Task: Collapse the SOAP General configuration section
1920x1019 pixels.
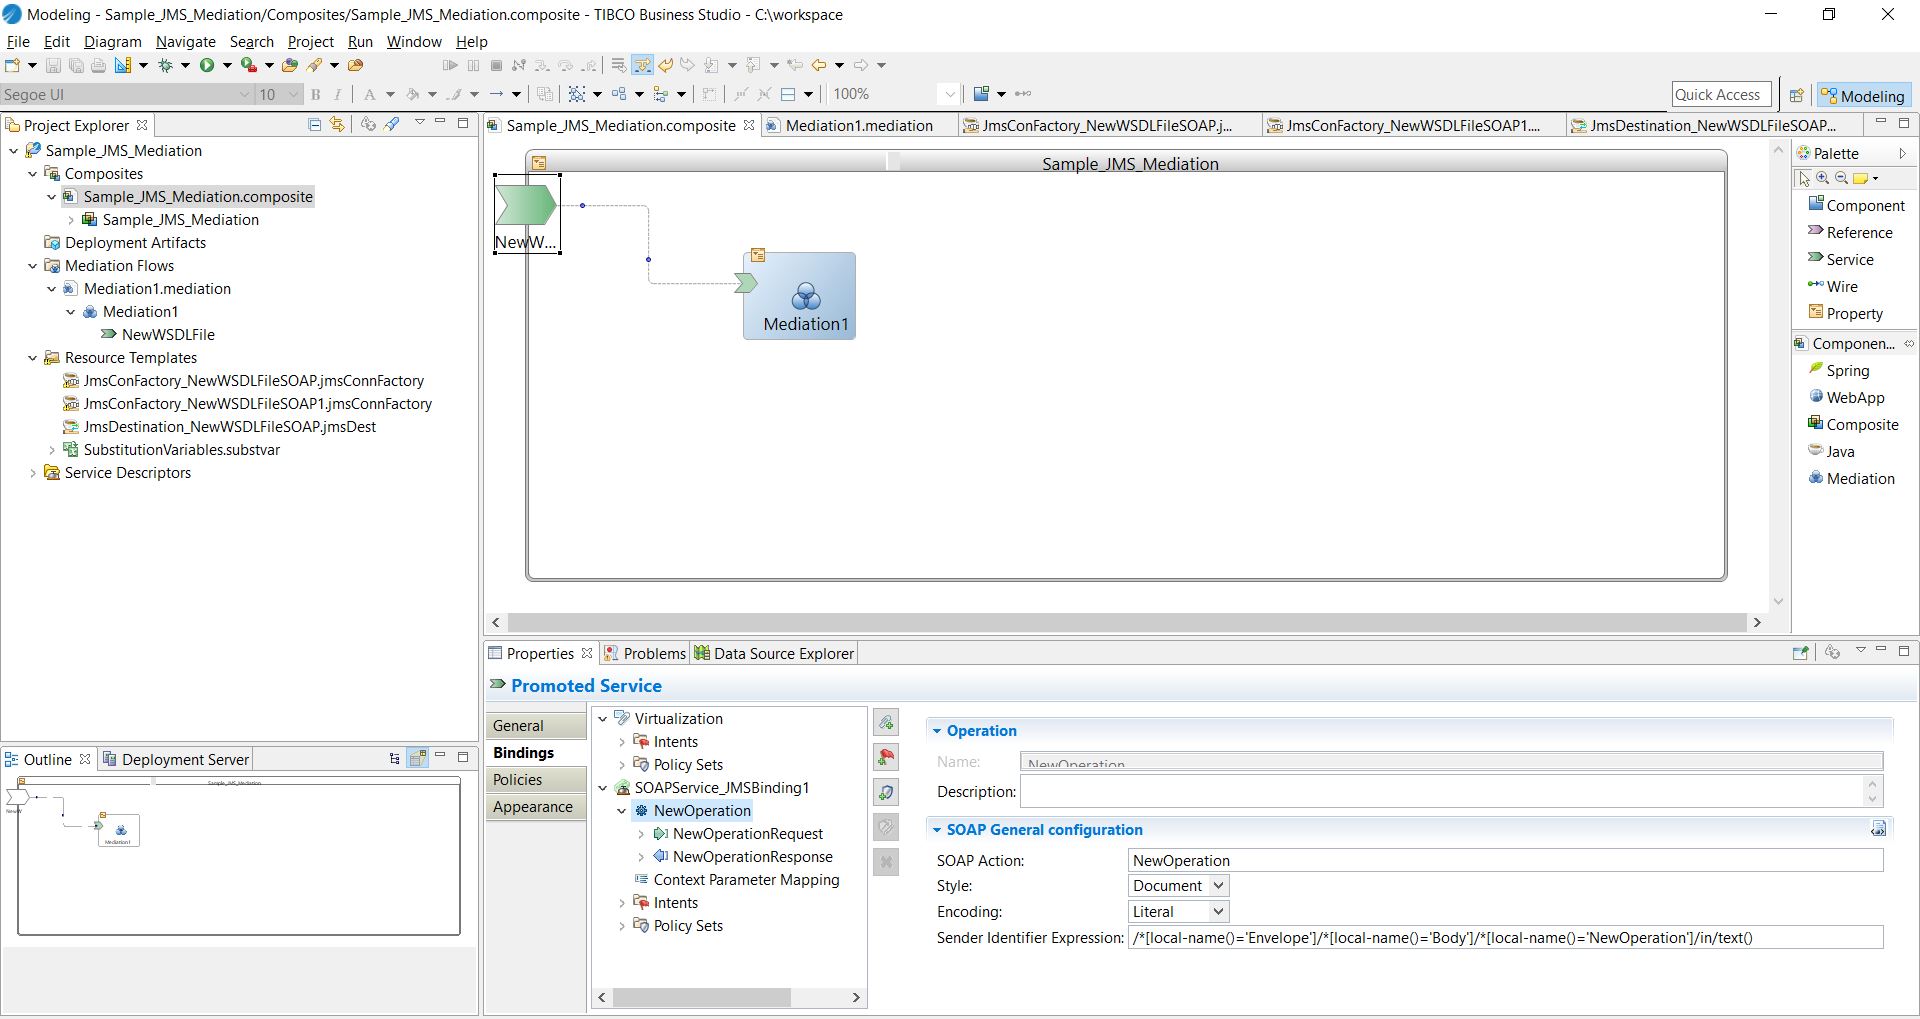Action: (937, 830)
